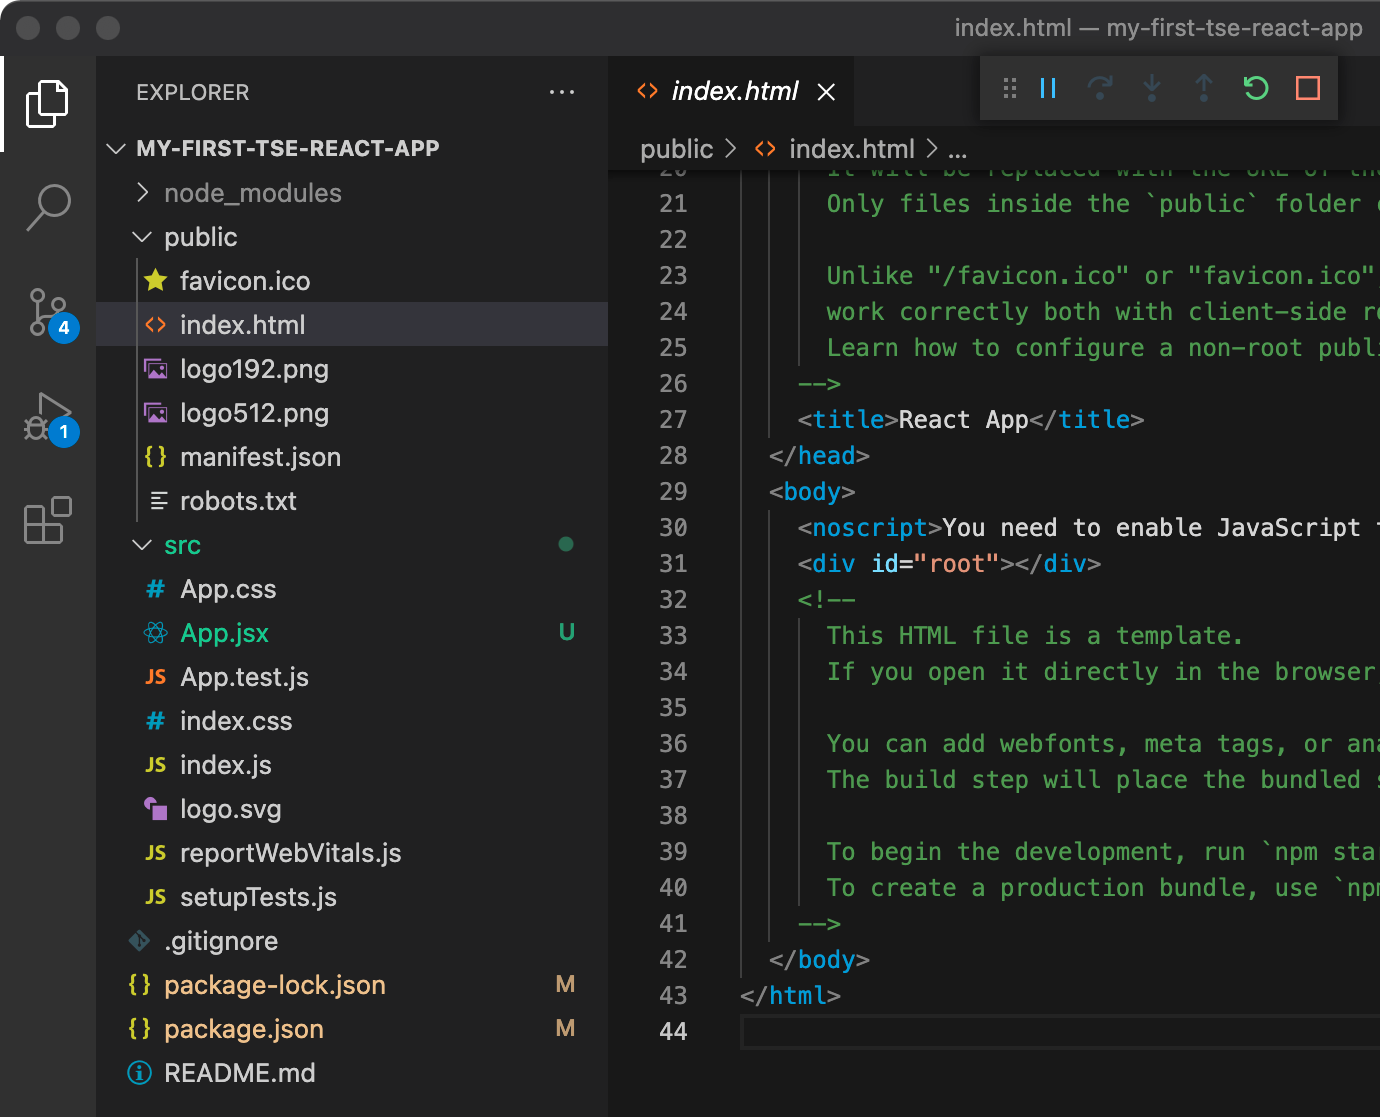Viewport: 1380px width, 1117px height.
Task: Collapse the public folder
Action: pyautogui.click(x=200, y=237)
